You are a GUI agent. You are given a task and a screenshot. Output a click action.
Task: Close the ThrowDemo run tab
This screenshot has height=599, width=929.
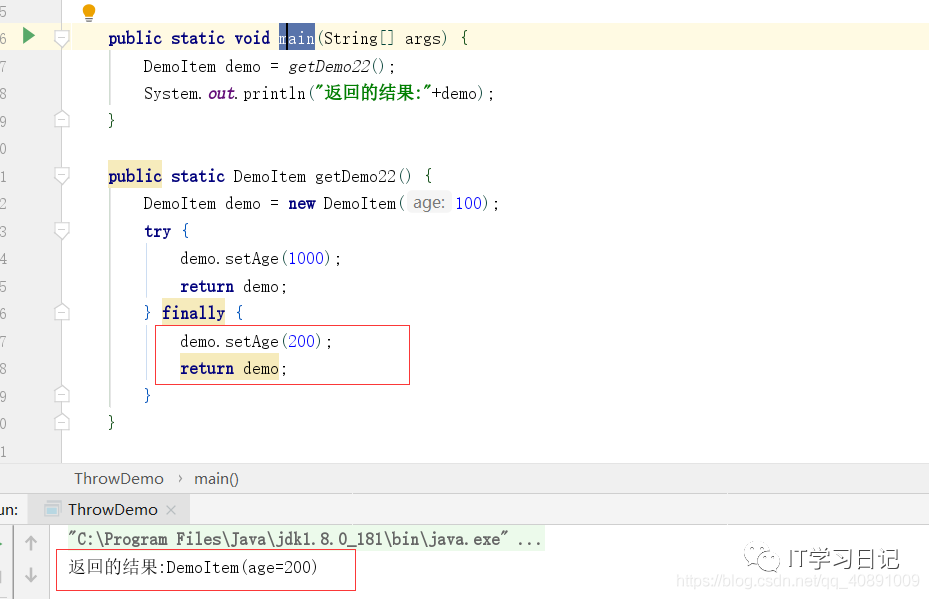(171, 510)
